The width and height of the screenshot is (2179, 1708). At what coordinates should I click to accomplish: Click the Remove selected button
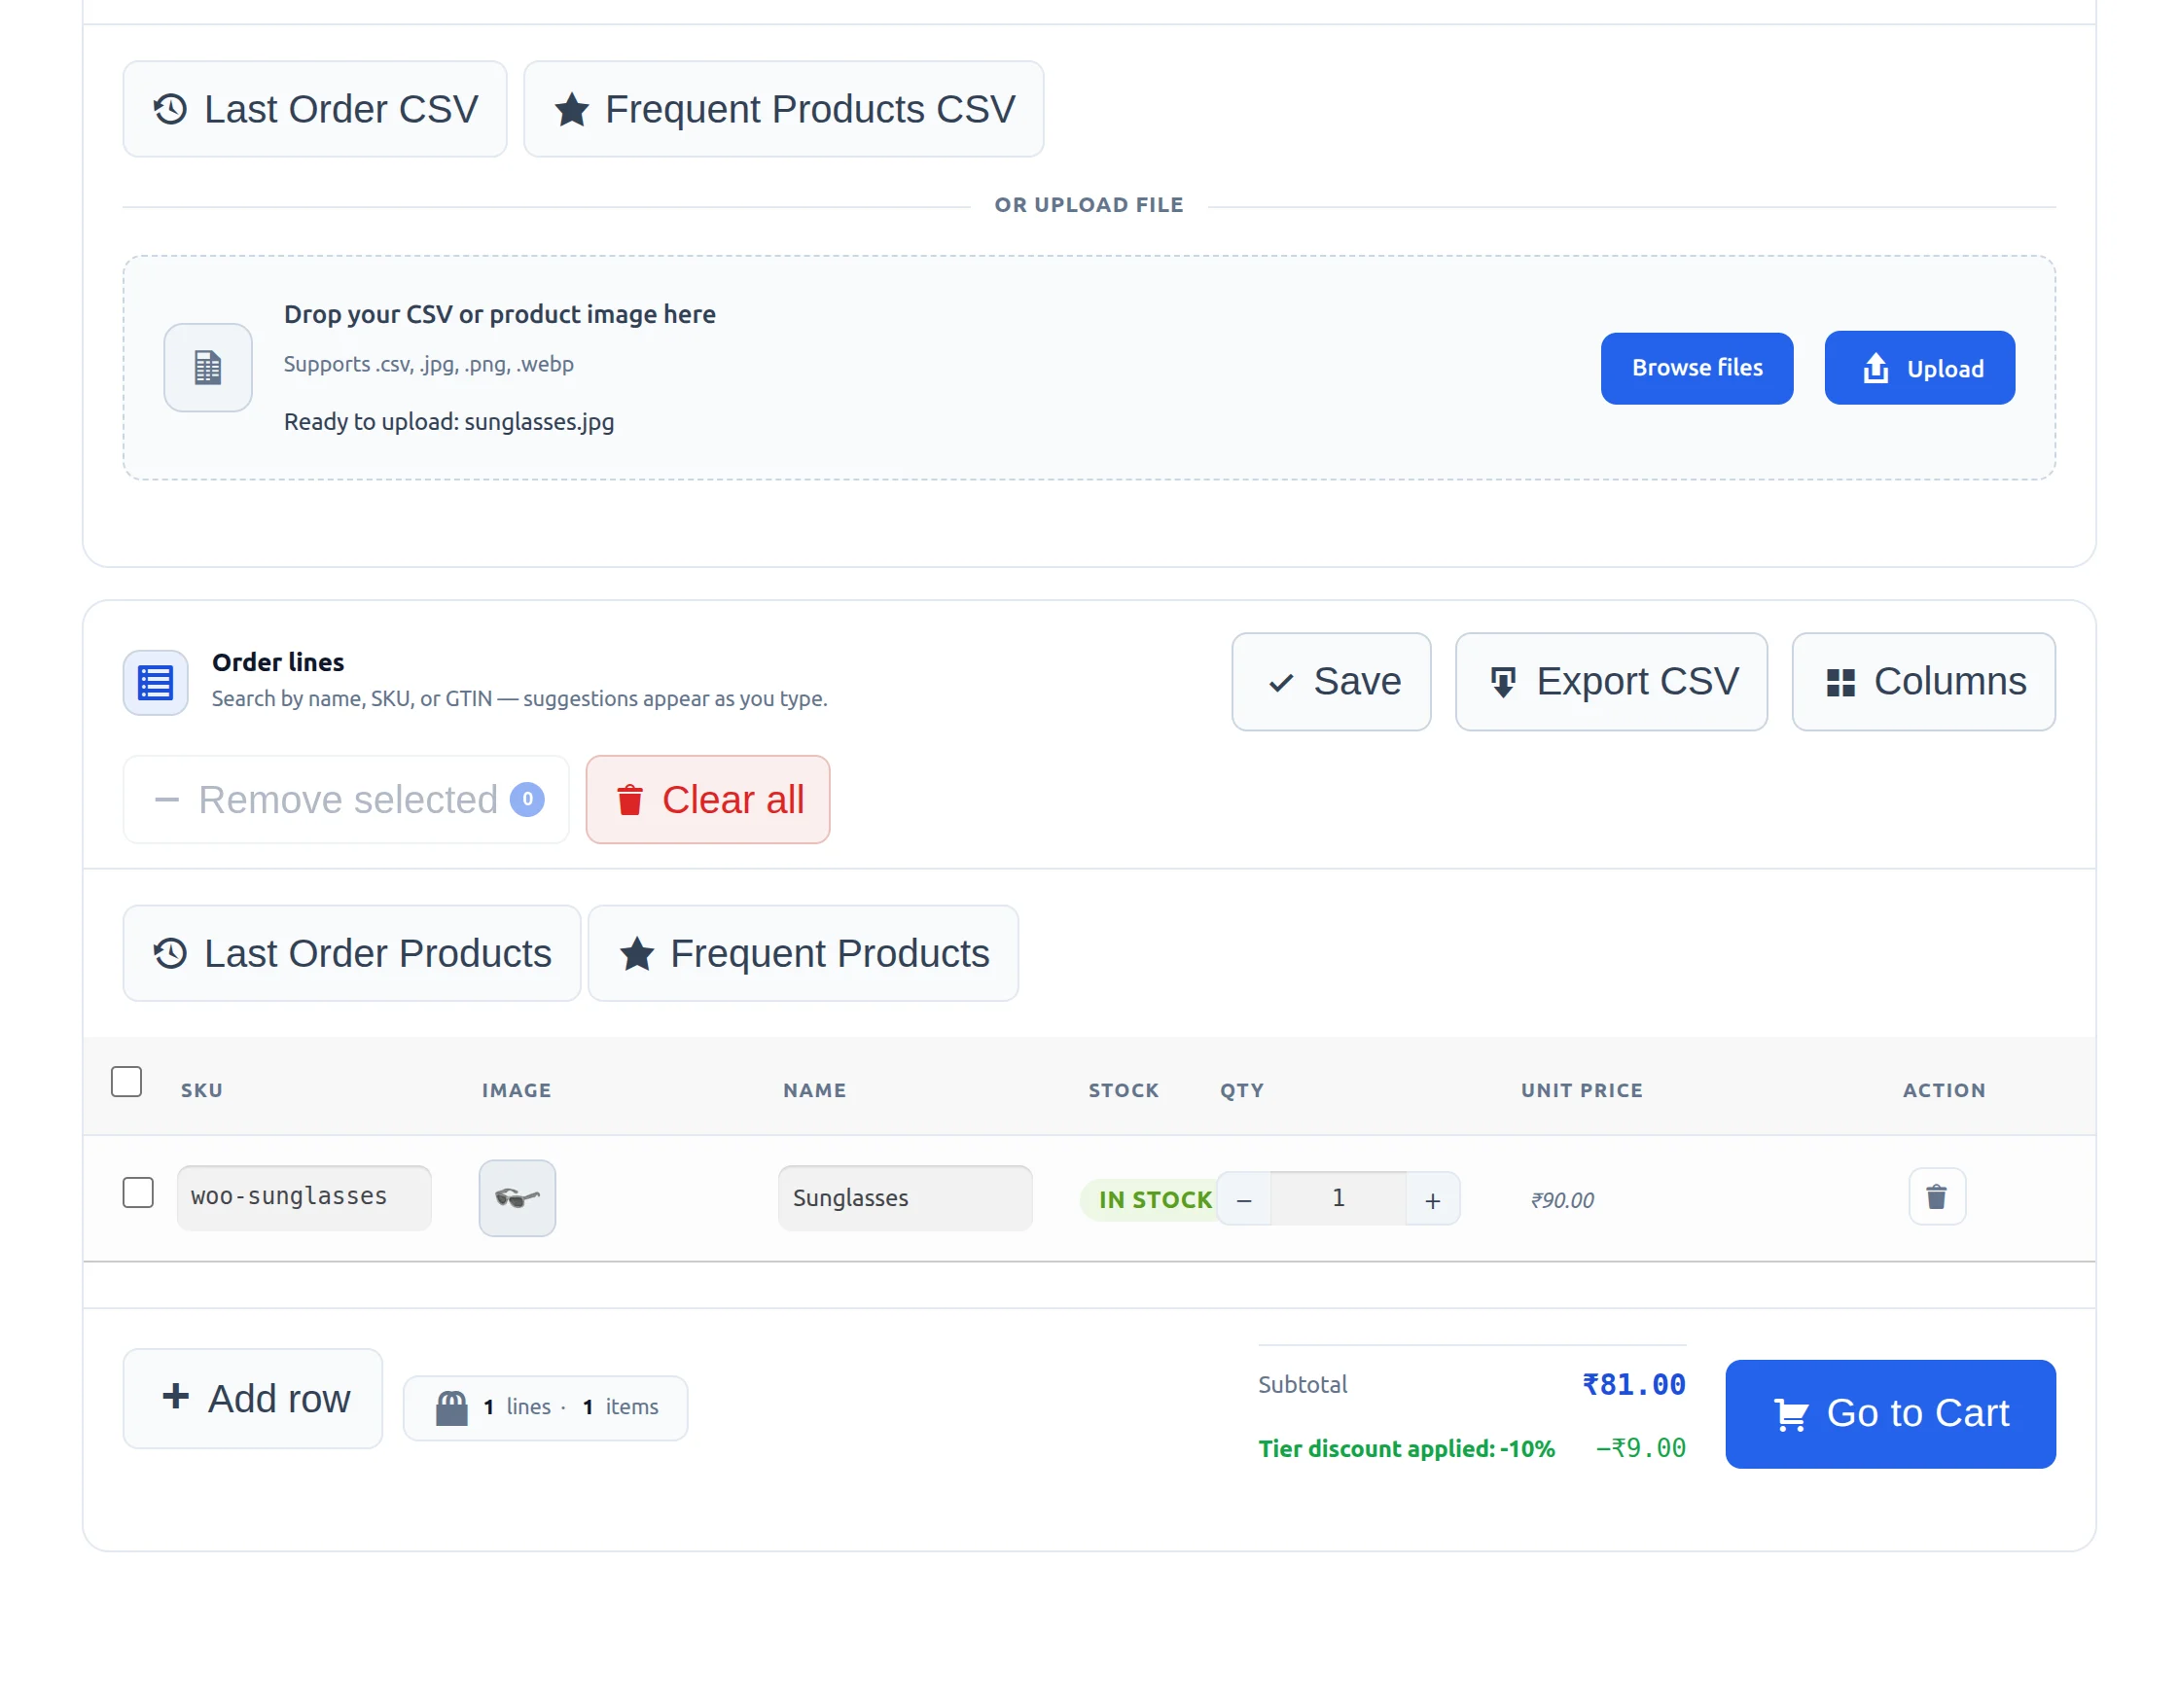point(346,799)
